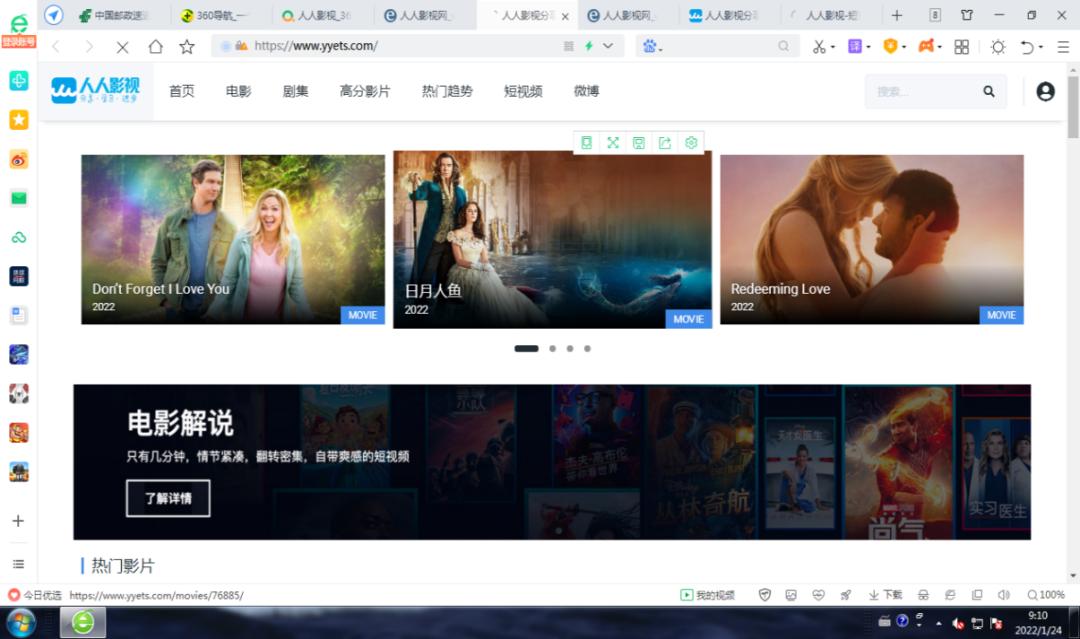Add a sidebar app with the plus
The width and height of the screenshot is (1080, 639).
click(19, 521)
